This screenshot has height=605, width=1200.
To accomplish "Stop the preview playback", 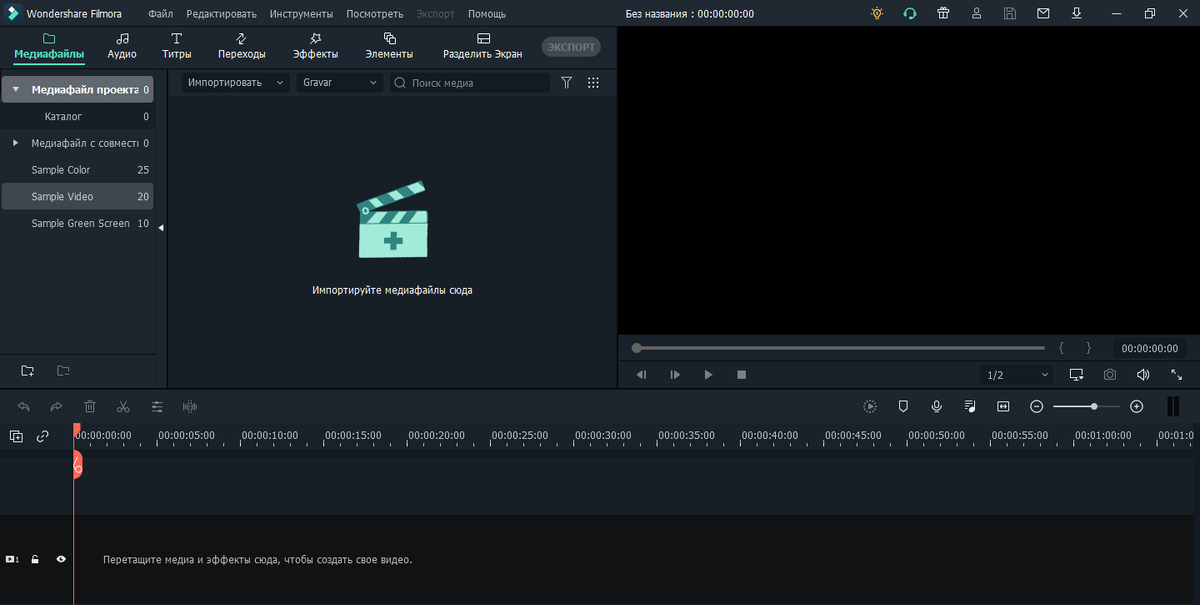I will click(x=741, y=375).
